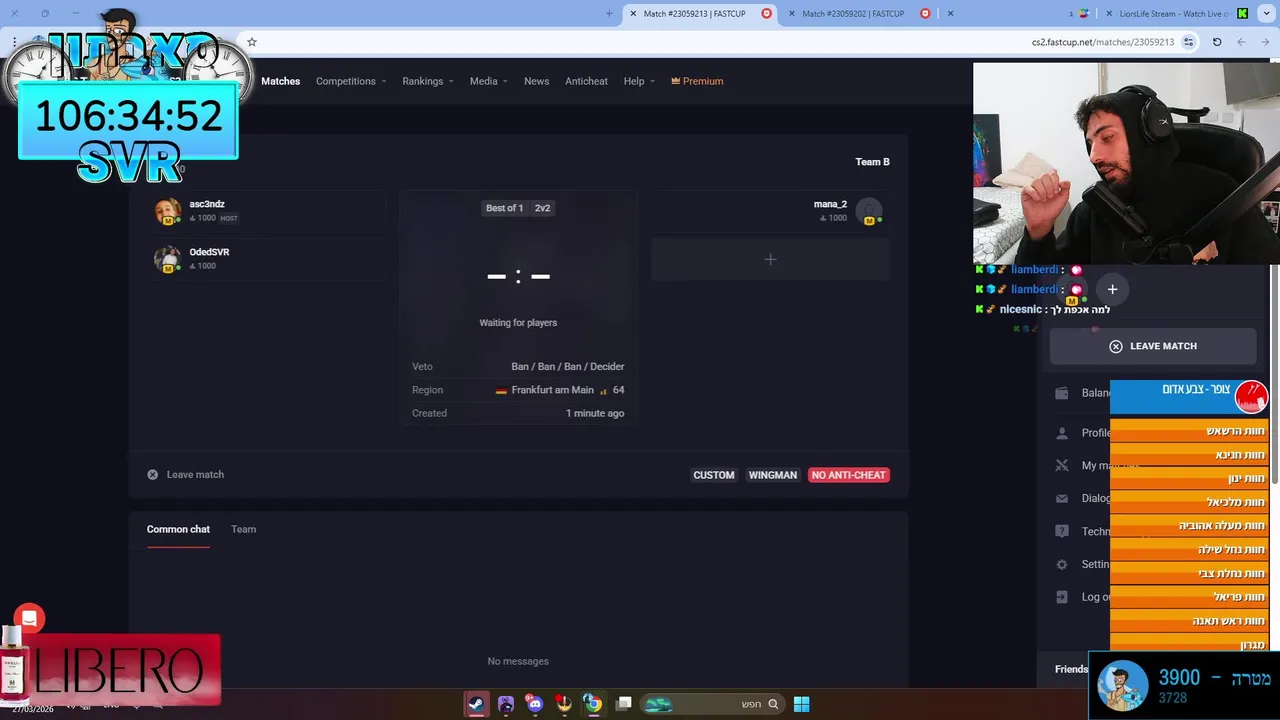The height and width of the screenshot is (720, 1280).
Task: Click the purple app icon beside Steam
Action: 506,704
